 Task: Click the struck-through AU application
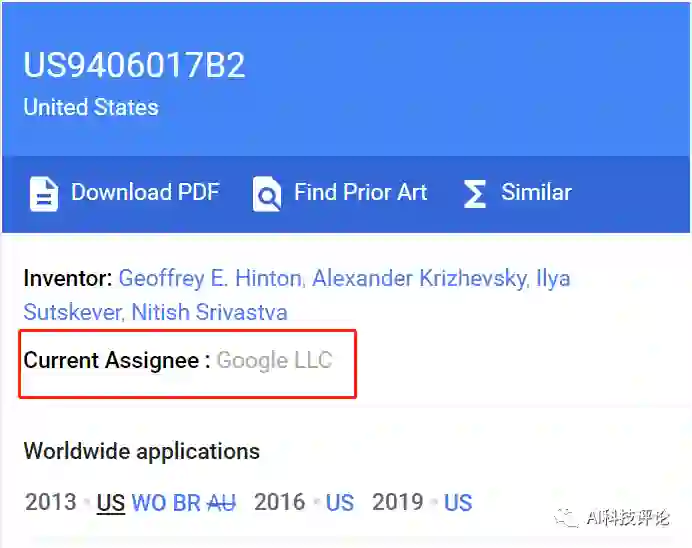click(221, 502)
